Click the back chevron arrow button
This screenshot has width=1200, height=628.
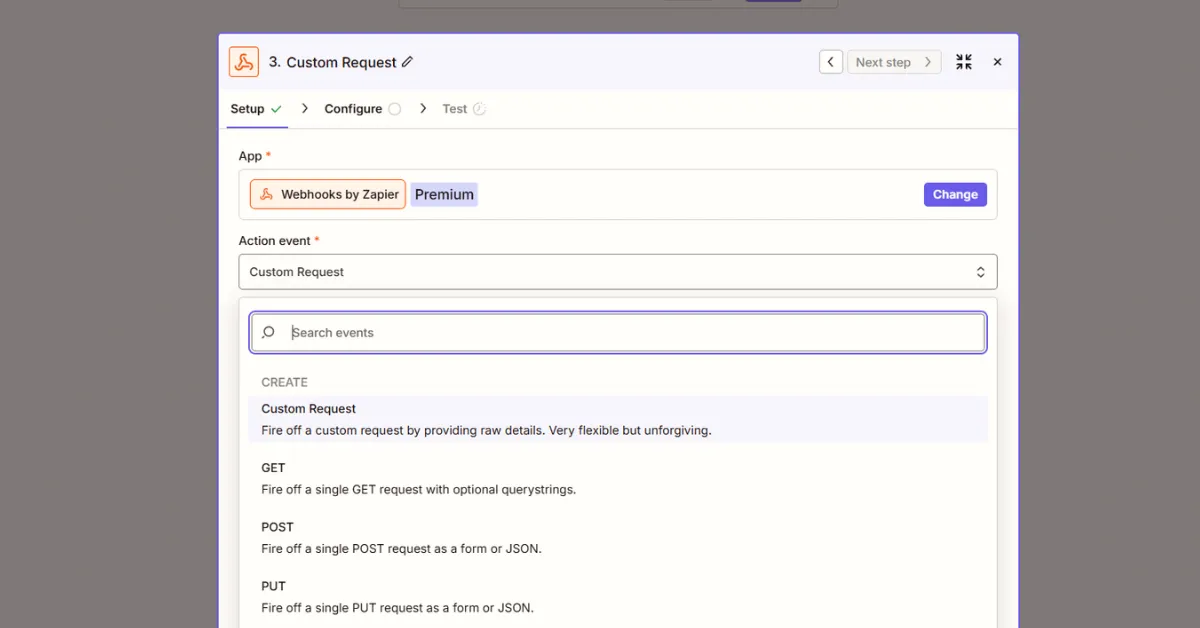tap(831, 61)
